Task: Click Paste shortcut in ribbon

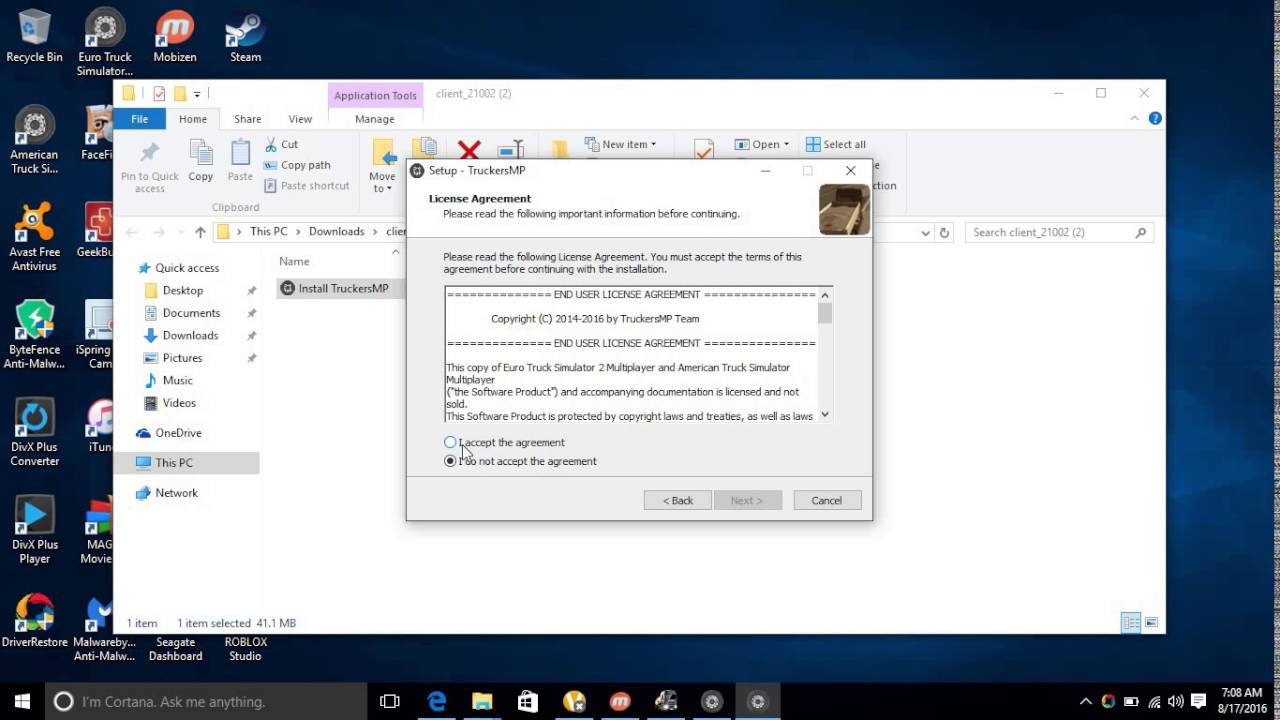Action: point(306,185)
